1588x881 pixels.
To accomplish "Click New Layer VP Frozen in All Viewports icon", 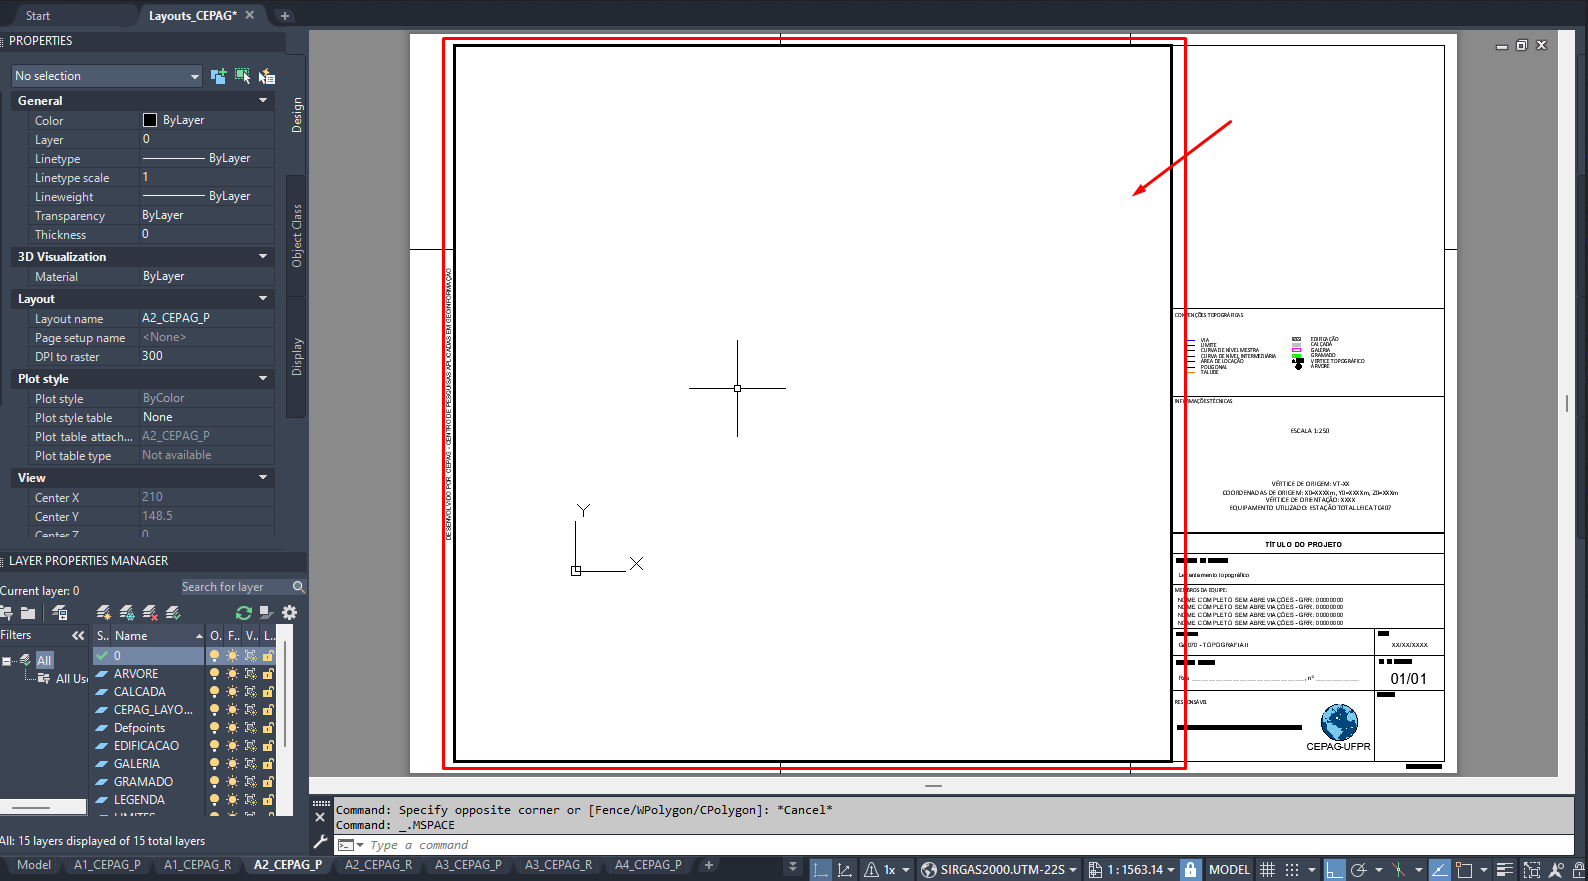I will pos(127,612).
